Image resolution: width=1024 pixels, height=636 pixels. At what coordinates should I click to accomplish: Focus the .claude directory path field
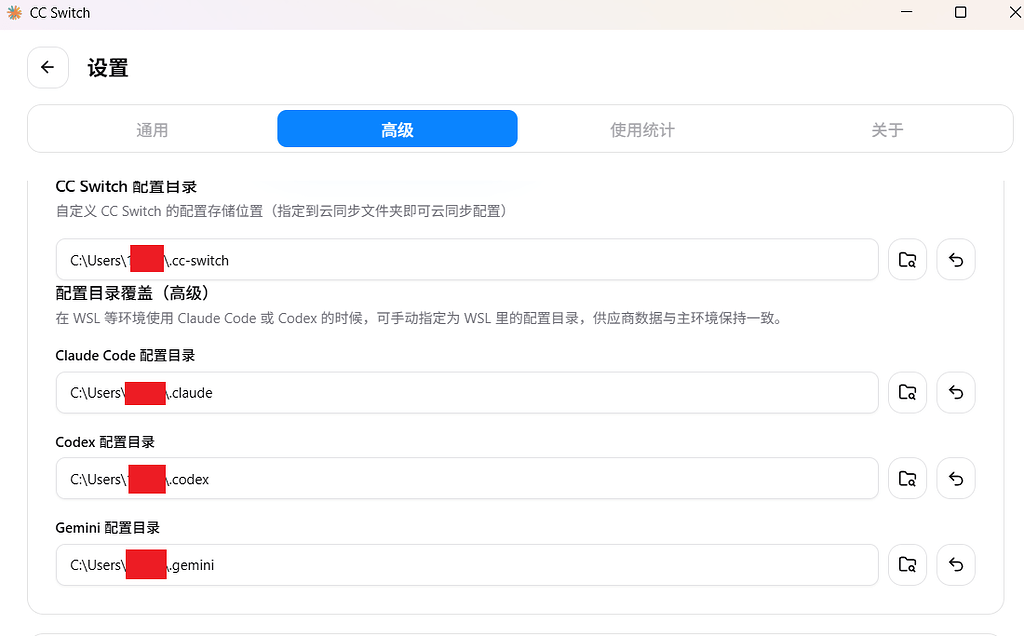pos(467,392)
